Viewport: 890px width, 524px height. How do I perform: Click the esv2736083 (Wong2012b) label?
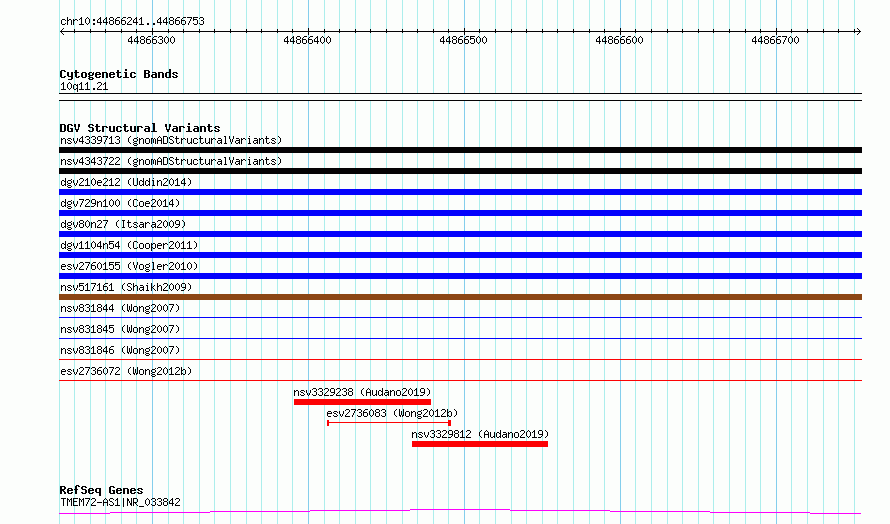click(x=392, y=413)
